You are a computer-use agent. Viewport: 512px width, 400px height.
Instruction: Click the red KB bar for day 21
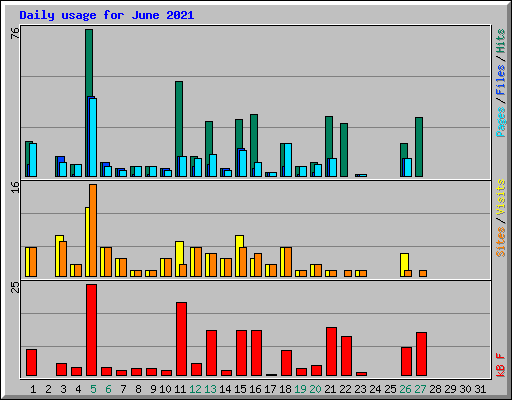click(332, 352)
